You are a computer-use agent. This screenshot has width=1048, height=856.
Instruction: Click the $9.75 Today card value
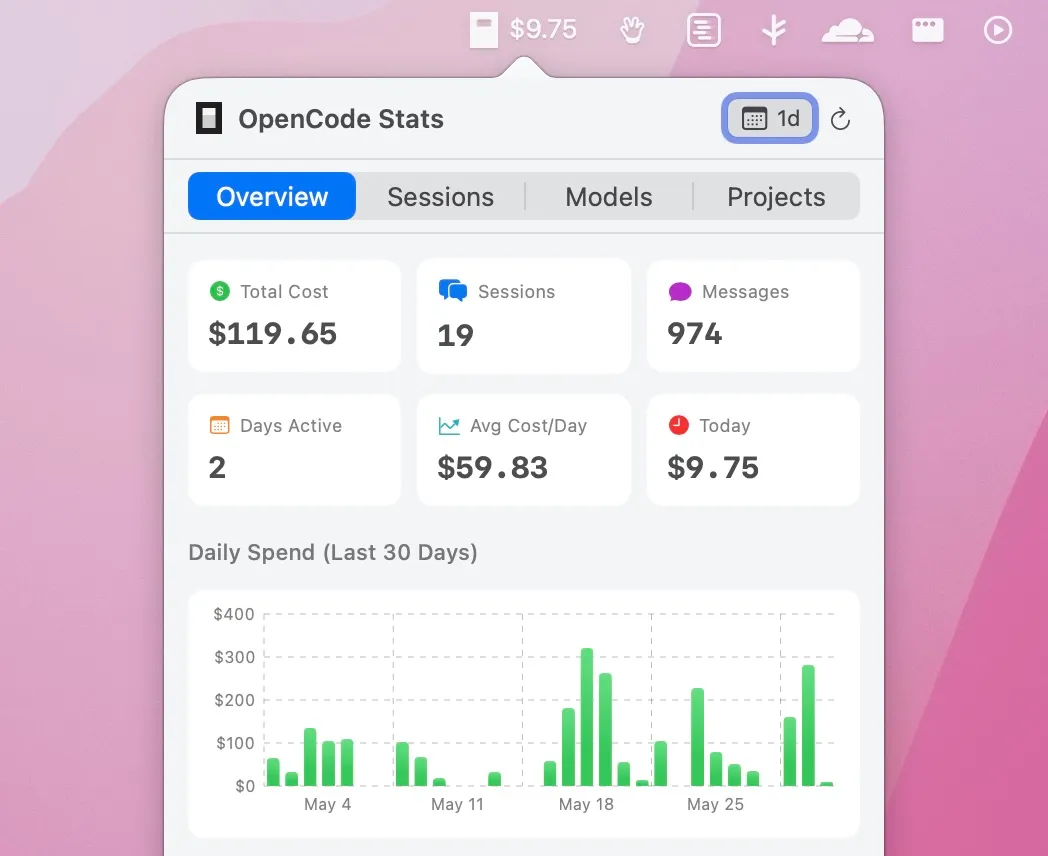pyautogui.click(x=713, y=467)
